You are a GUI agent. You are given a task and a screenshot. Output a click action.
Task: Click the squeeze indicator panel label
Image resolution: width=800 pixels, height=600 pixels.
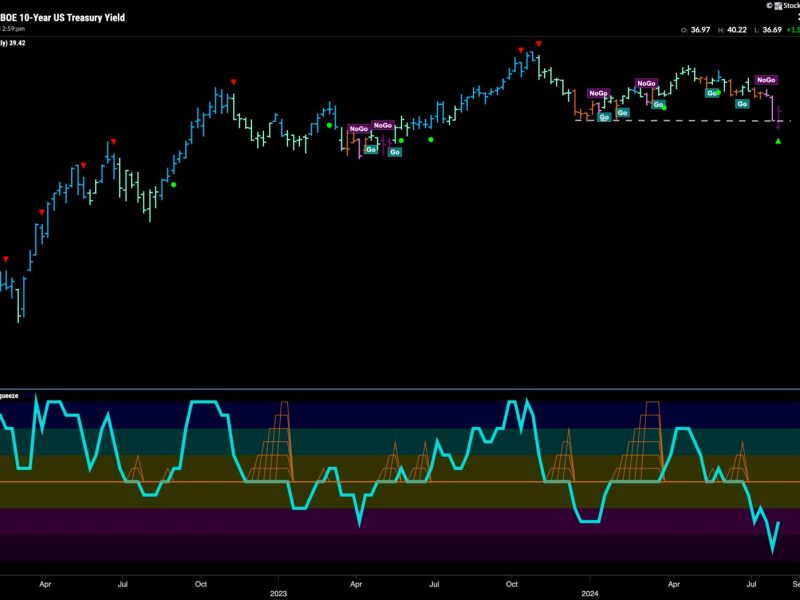coord(9,396)
